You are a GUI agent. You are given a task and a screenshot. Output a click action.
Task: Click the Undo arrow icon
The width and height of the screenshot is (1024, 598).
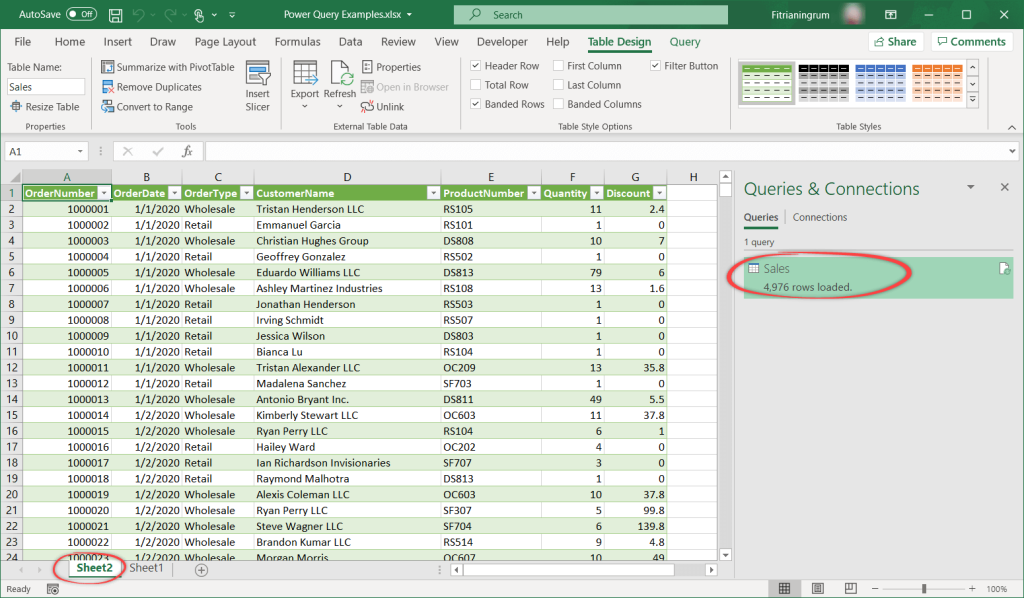[138, 15]
